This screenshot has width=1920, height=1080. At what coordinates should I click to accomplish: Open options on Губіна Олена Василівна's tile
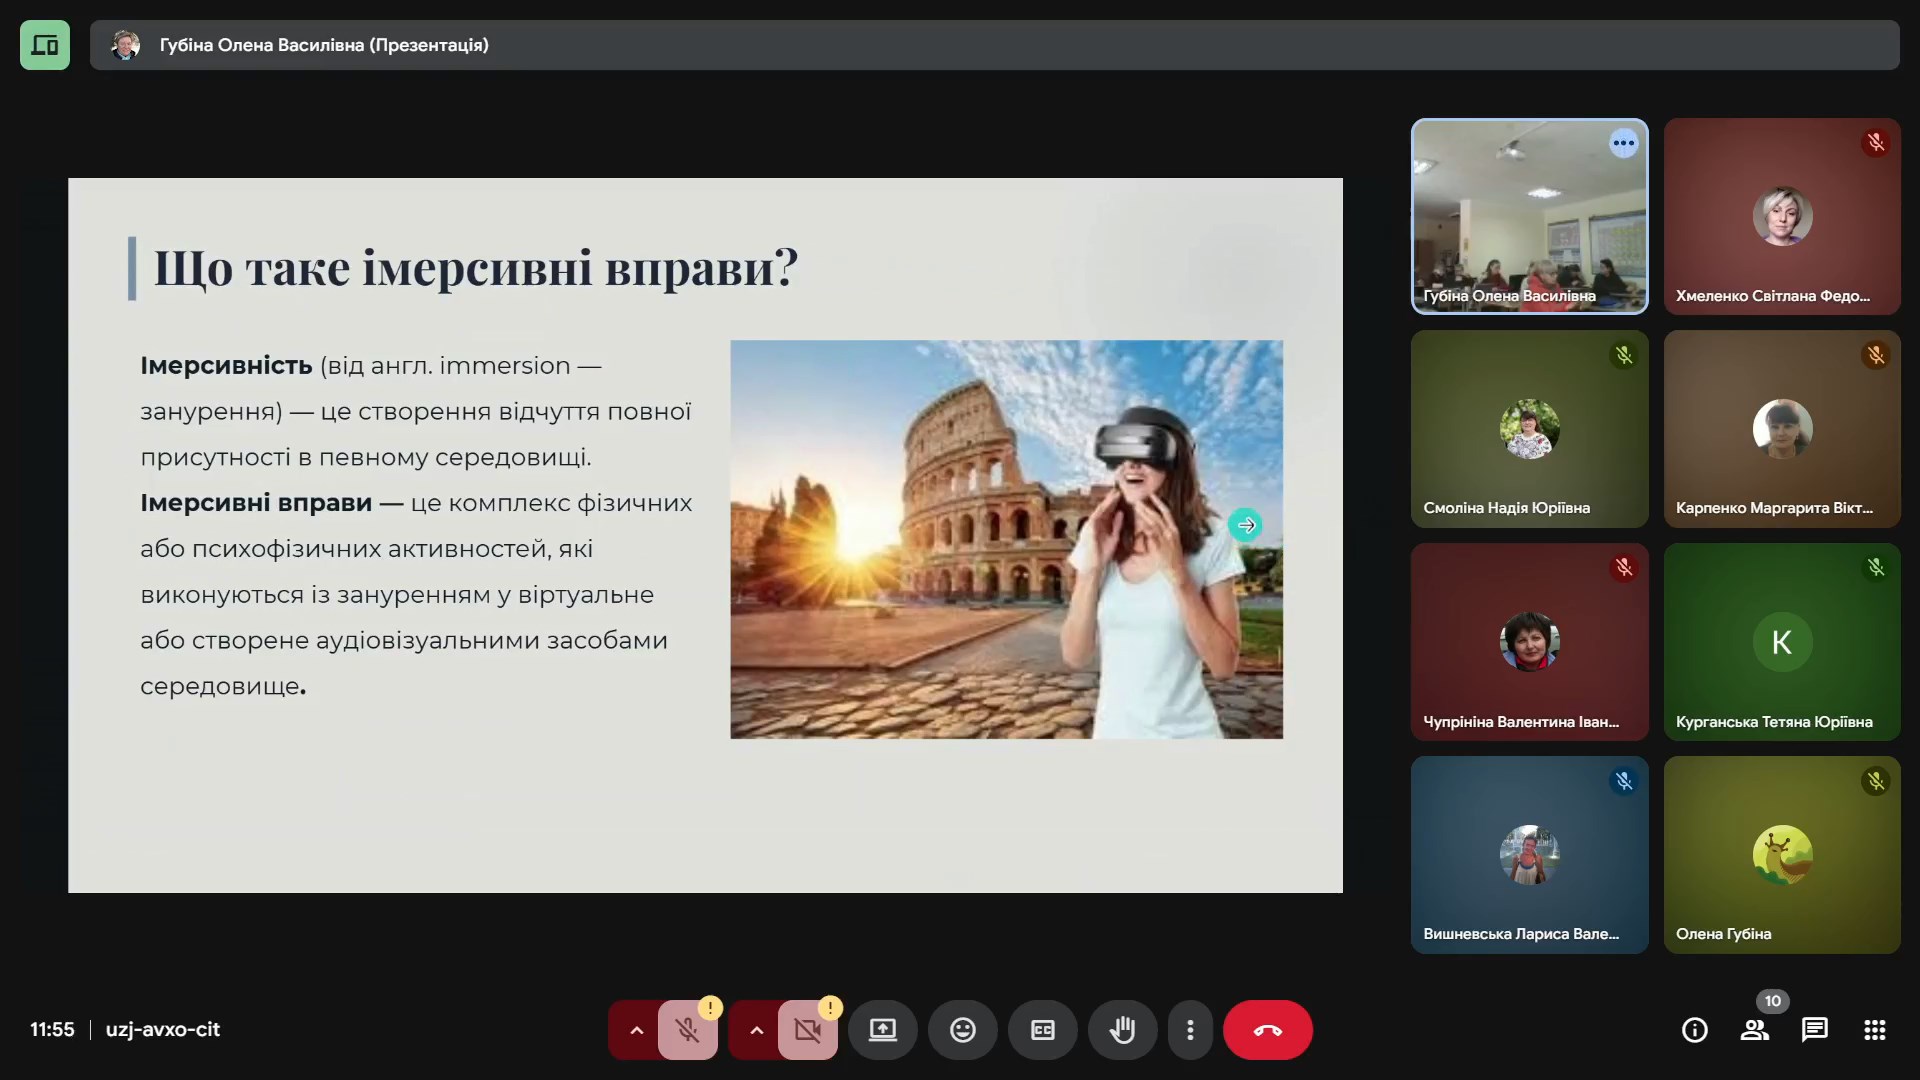pyautogui.click(x=1623, y=143)
